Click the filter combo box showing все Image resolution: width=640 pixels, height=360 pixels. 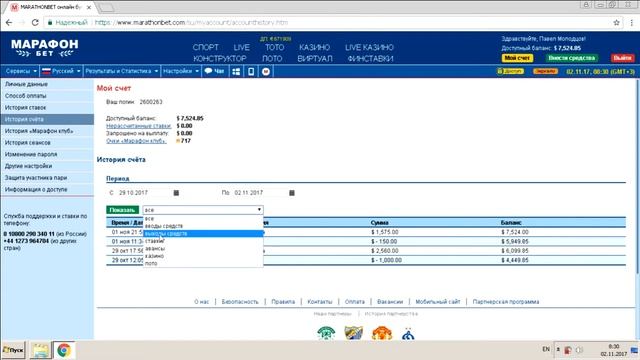203,210
